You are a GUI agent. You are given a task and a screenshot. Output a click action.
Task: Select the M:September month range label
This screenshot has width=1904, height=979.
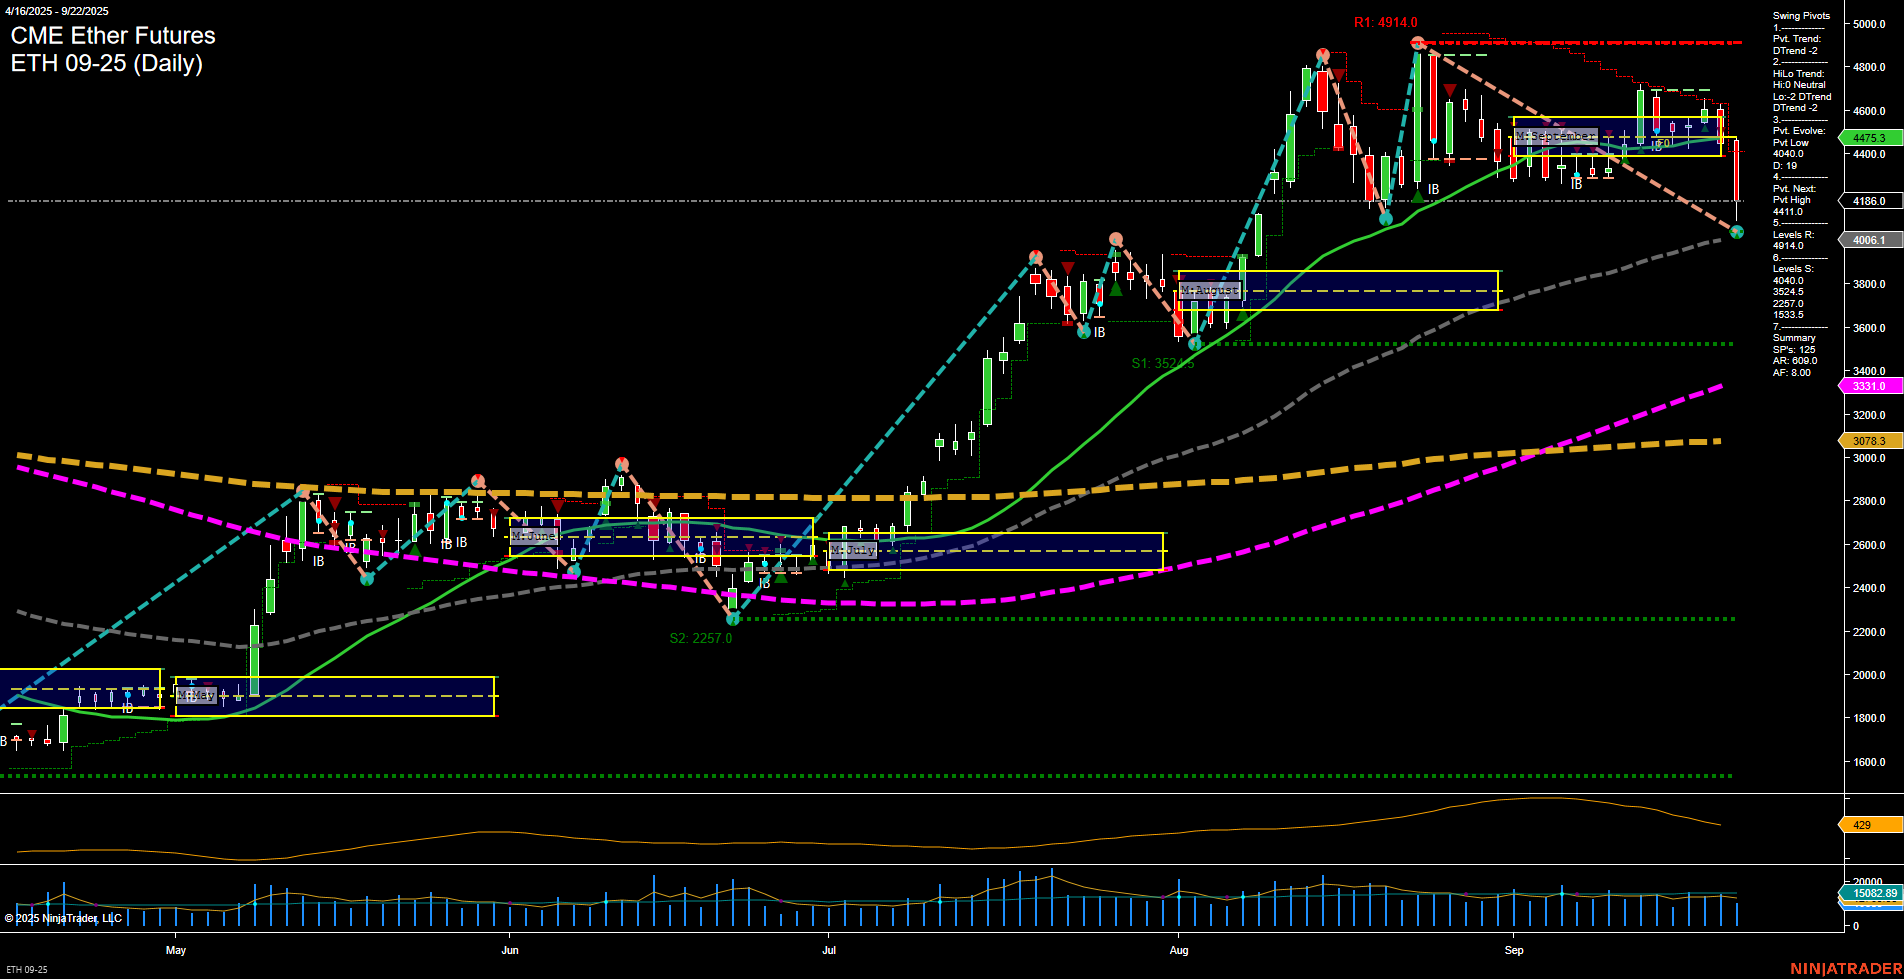[1557, 135]
